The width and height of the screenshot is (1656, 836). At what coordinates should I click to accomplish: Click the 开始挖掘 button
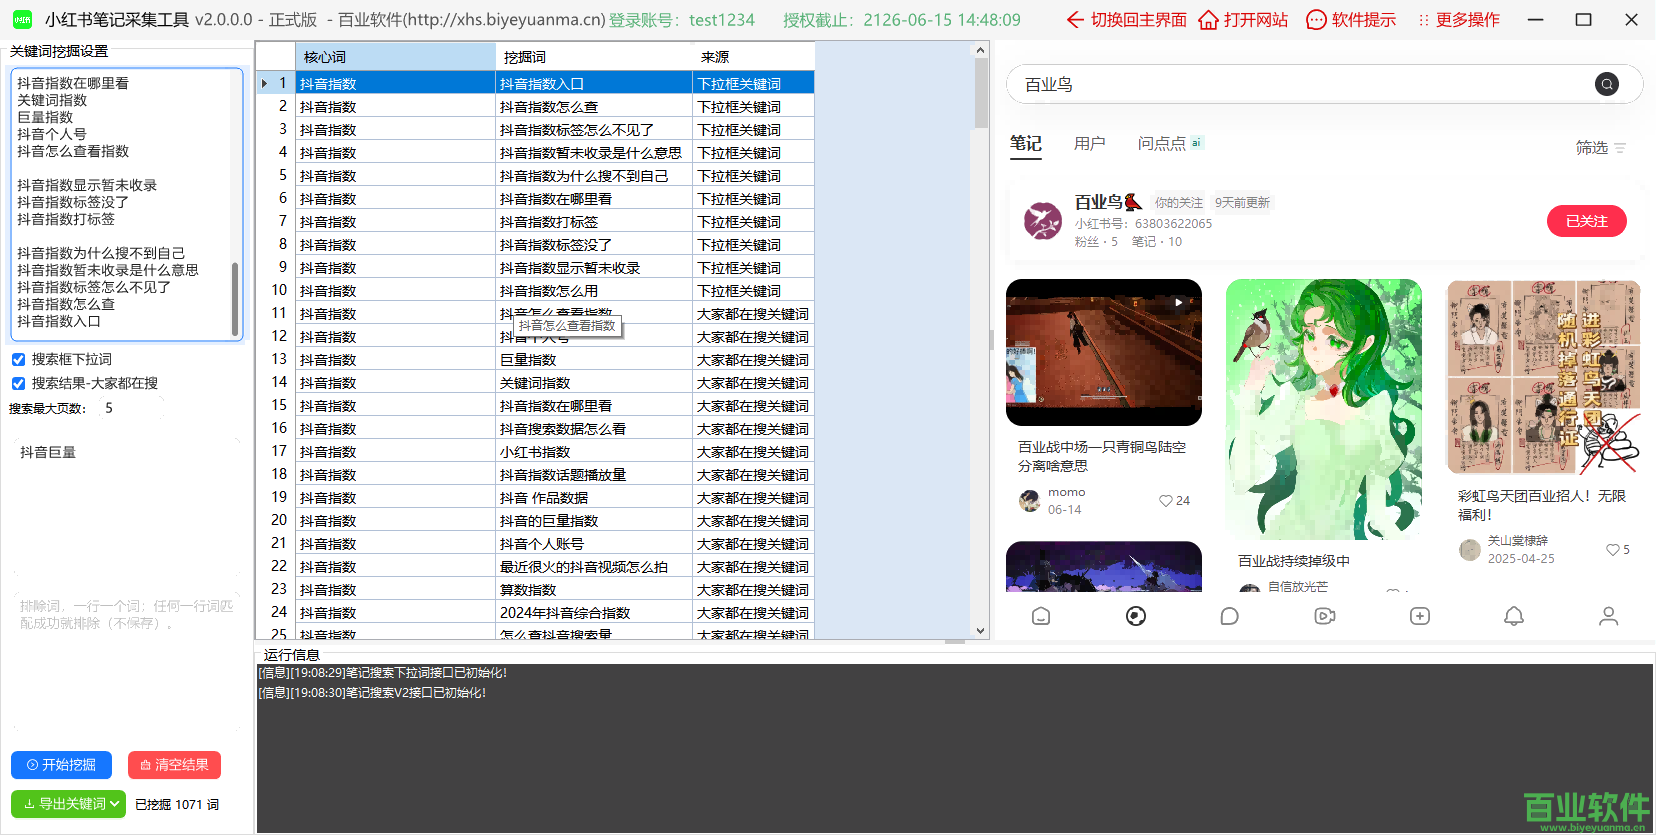tap(62, 765)
